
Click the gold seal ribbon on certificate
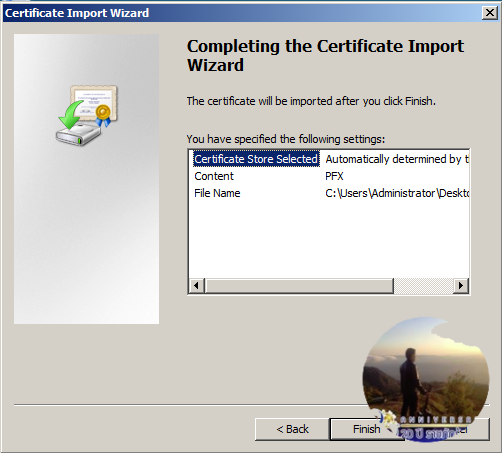tap(103, 116)
